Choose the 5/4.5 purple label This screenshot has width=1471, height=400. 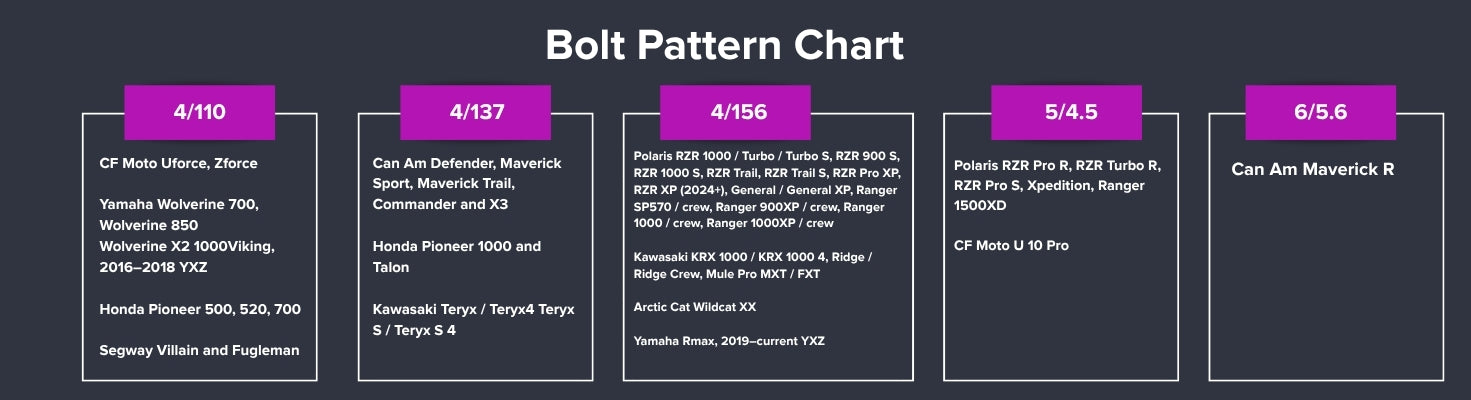[1070, 112]
